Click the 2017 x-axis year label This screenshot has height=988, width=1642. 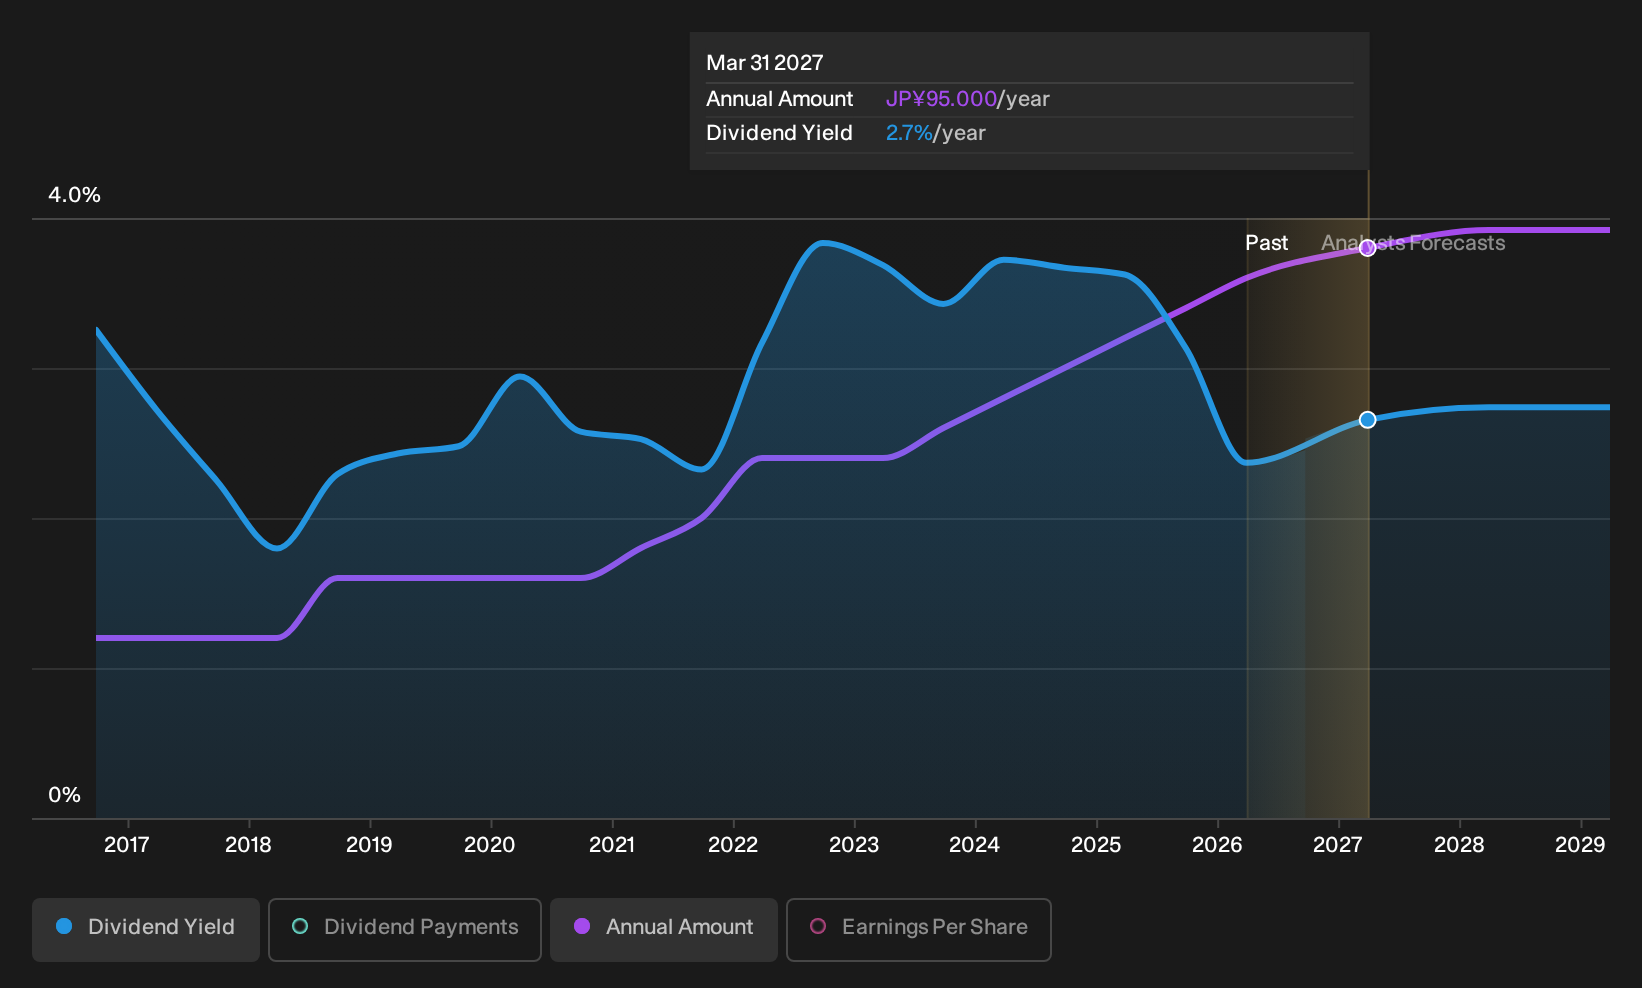[127, 845]
